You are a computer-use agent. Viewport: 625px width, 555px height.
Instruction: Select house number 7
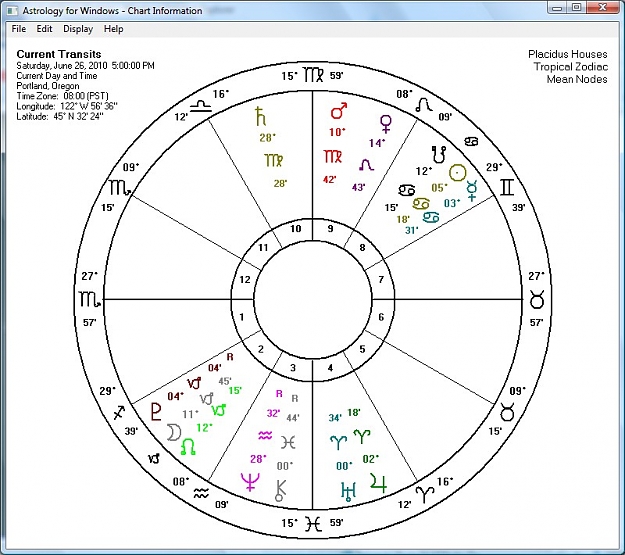pyautogui.click(x=381, y=279)
